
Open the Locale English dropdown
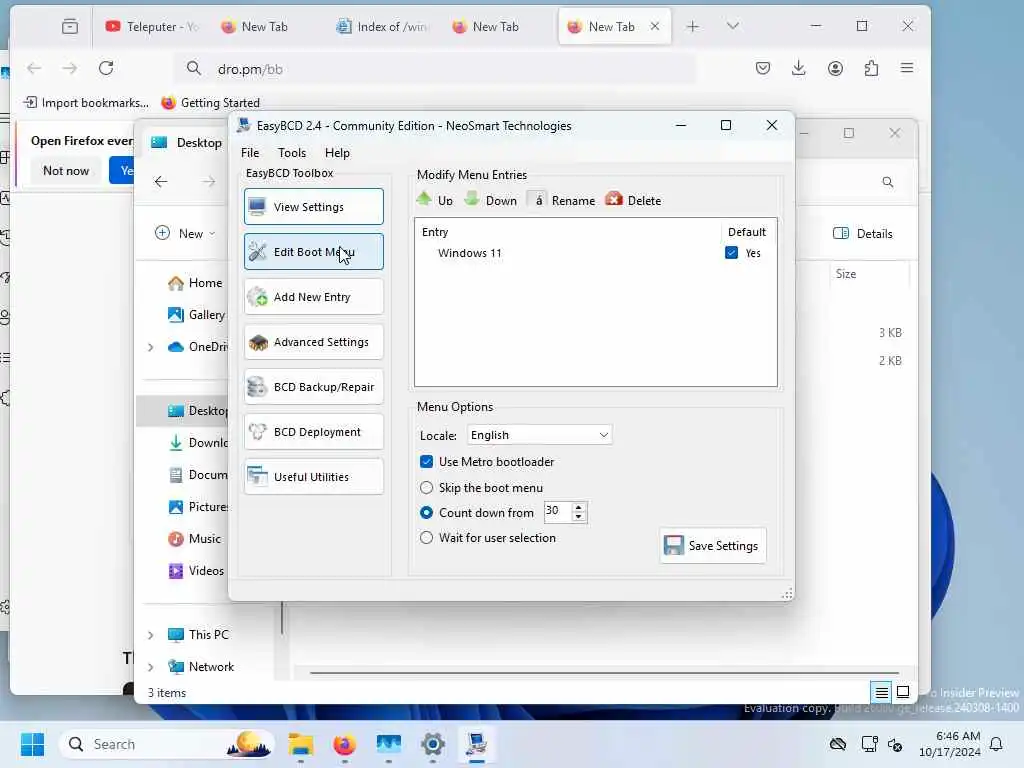(539, 435)
